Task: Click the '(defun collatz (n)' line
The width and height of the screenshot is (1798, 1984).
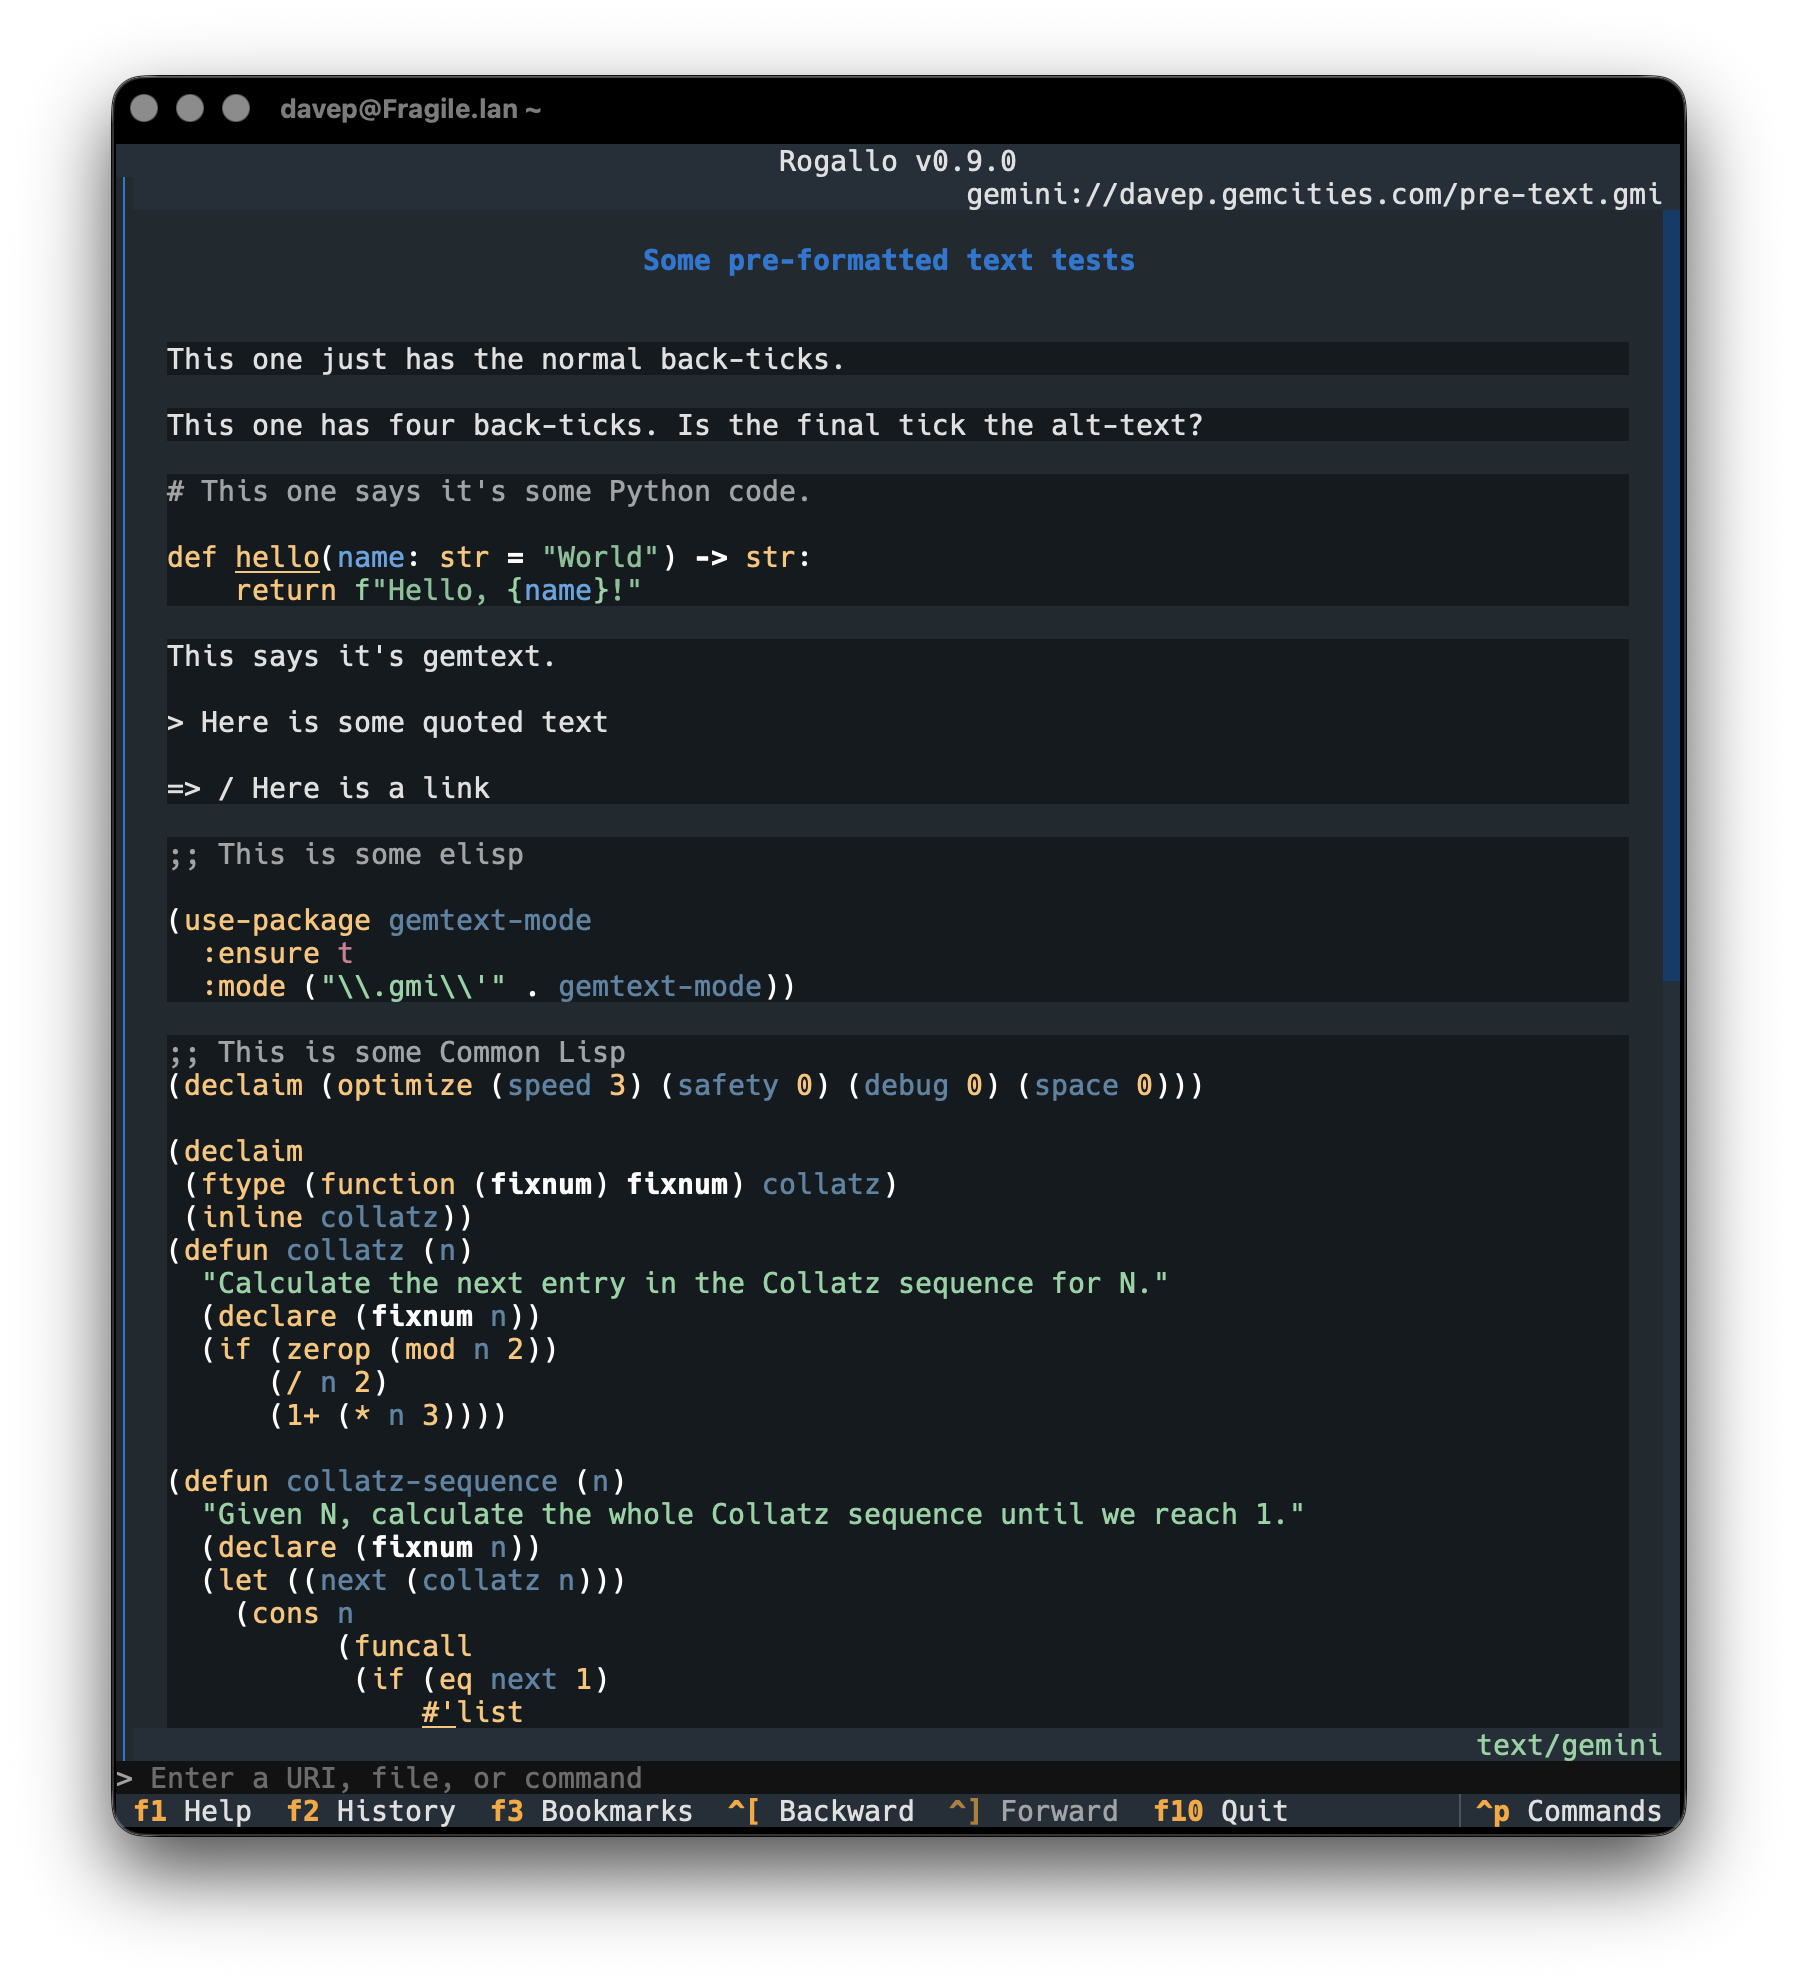Action: (319, 1250)
